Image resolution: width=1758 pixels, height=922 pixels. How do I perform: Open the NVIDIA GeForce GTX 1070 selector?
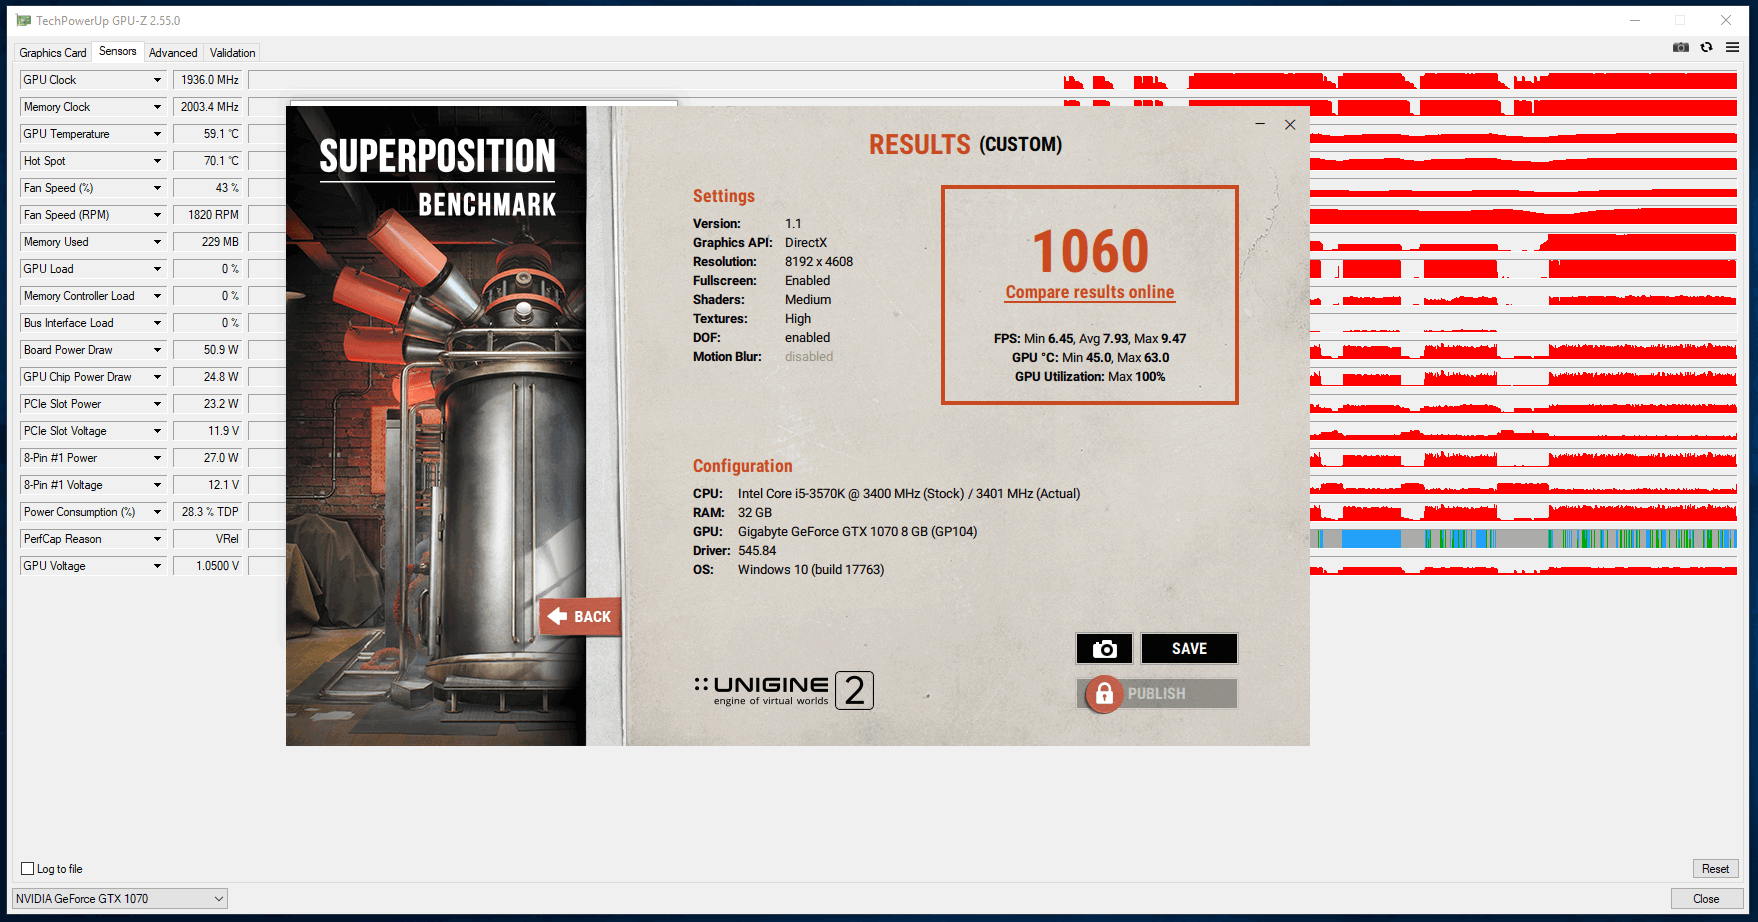(120, 898)
